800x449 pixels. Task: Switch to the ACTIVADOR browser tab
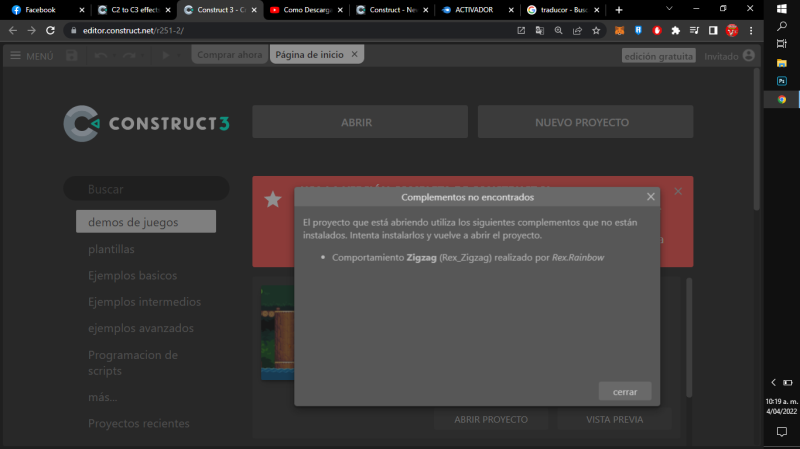click(477, 10)
